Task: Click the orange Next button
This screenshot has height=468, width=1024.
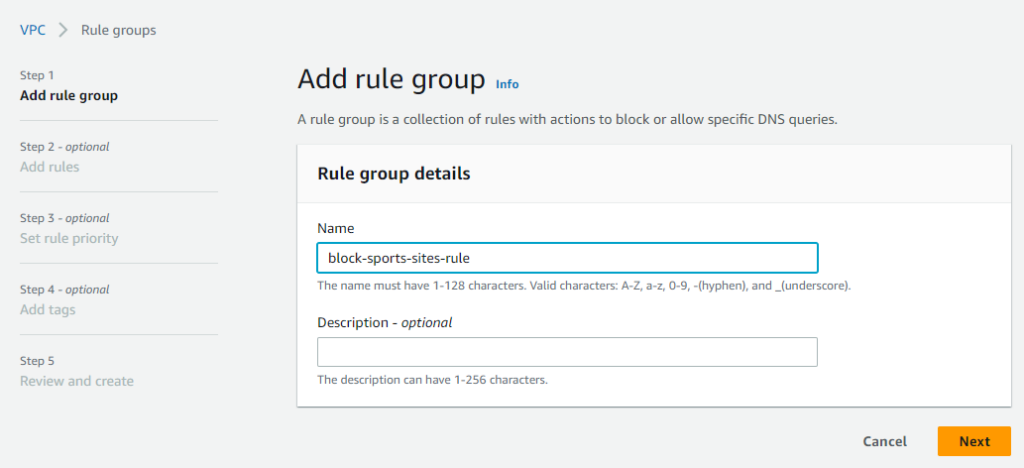Action: click(x=974, y=441)
